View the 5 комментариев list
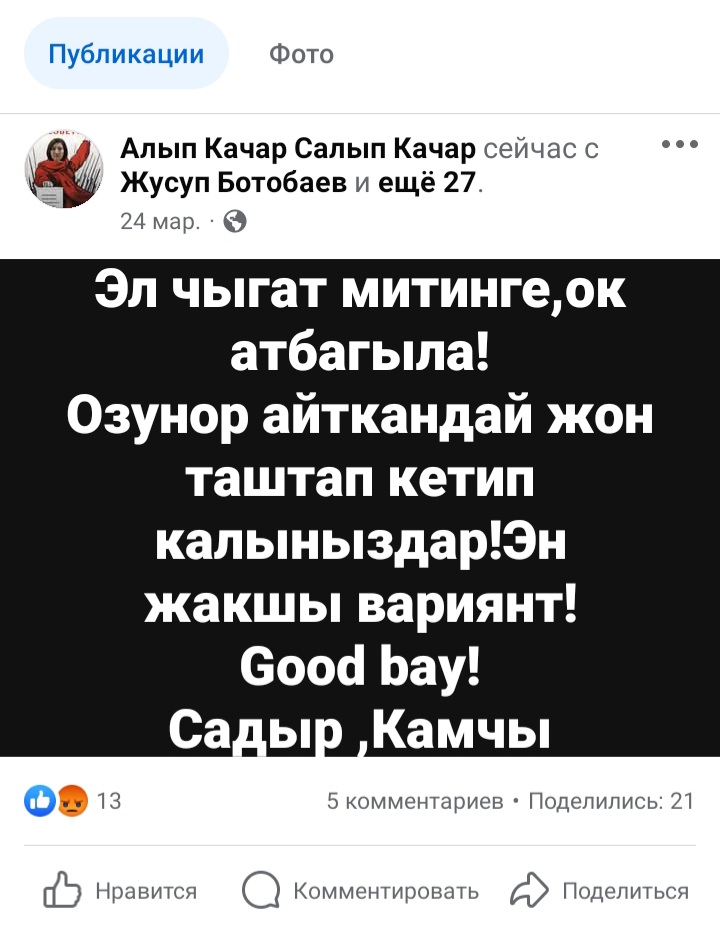This screenshot has width=720, height=928. (x=415, y=801)
